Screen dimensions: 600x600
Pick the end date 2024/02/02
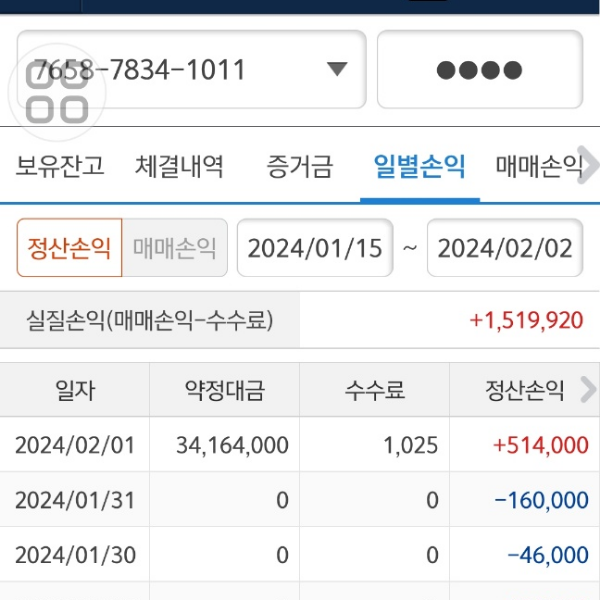(x=505, y=248)
